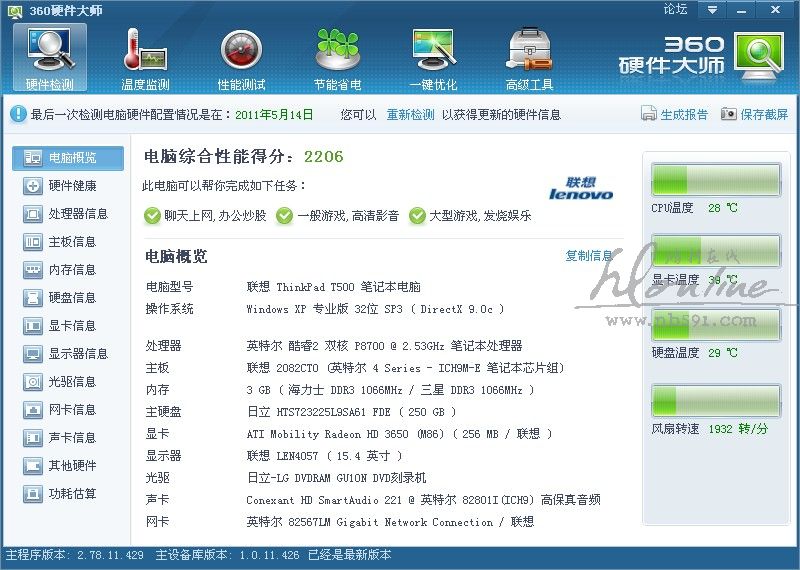Click the 82567LM Gigabit network card line
Image resolution: width=800 pixels, height=570 pixels.
[390, 522]
